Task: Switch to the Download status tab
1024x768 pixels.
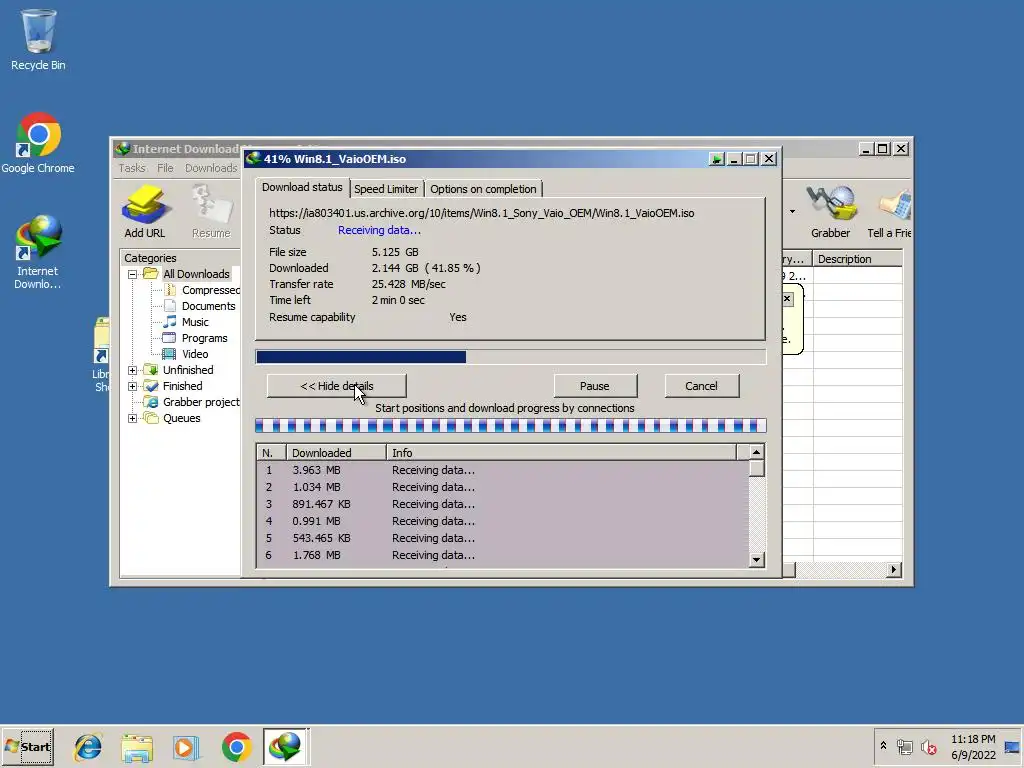Action: (x=302, y=187)
